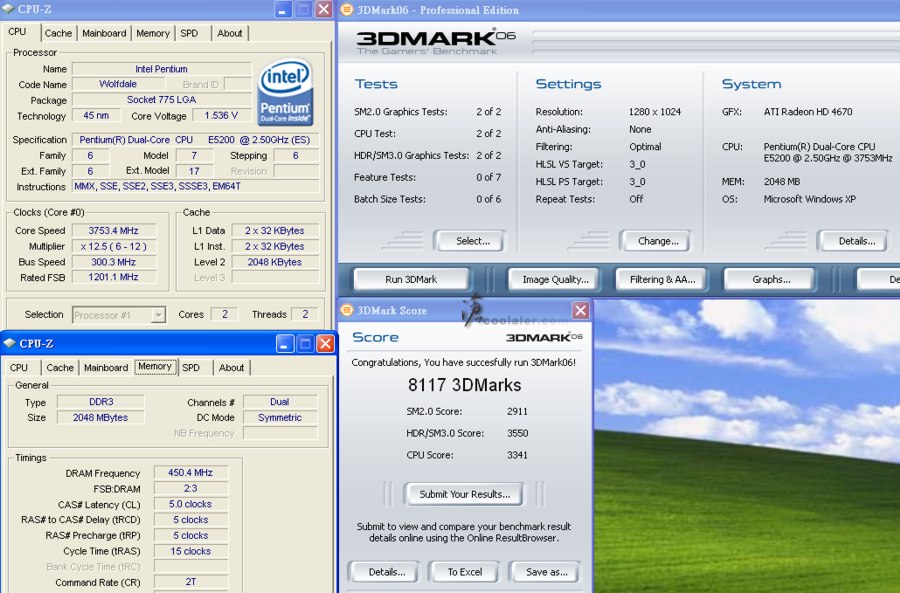Open the Mainboard tab in the lower CPU-Z window
This screenshot has width=900, height=593.
click(106, 367)
